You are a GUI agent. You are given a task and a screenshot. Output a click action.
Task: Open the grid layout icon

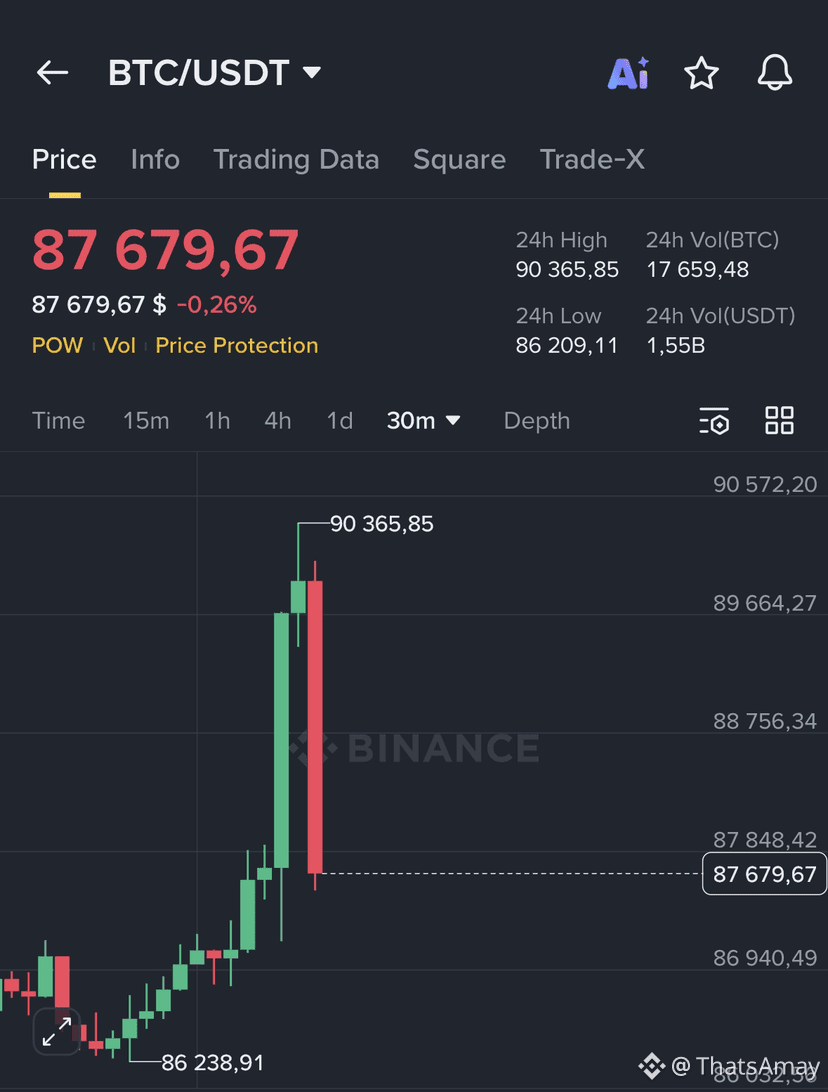point(779,421)
